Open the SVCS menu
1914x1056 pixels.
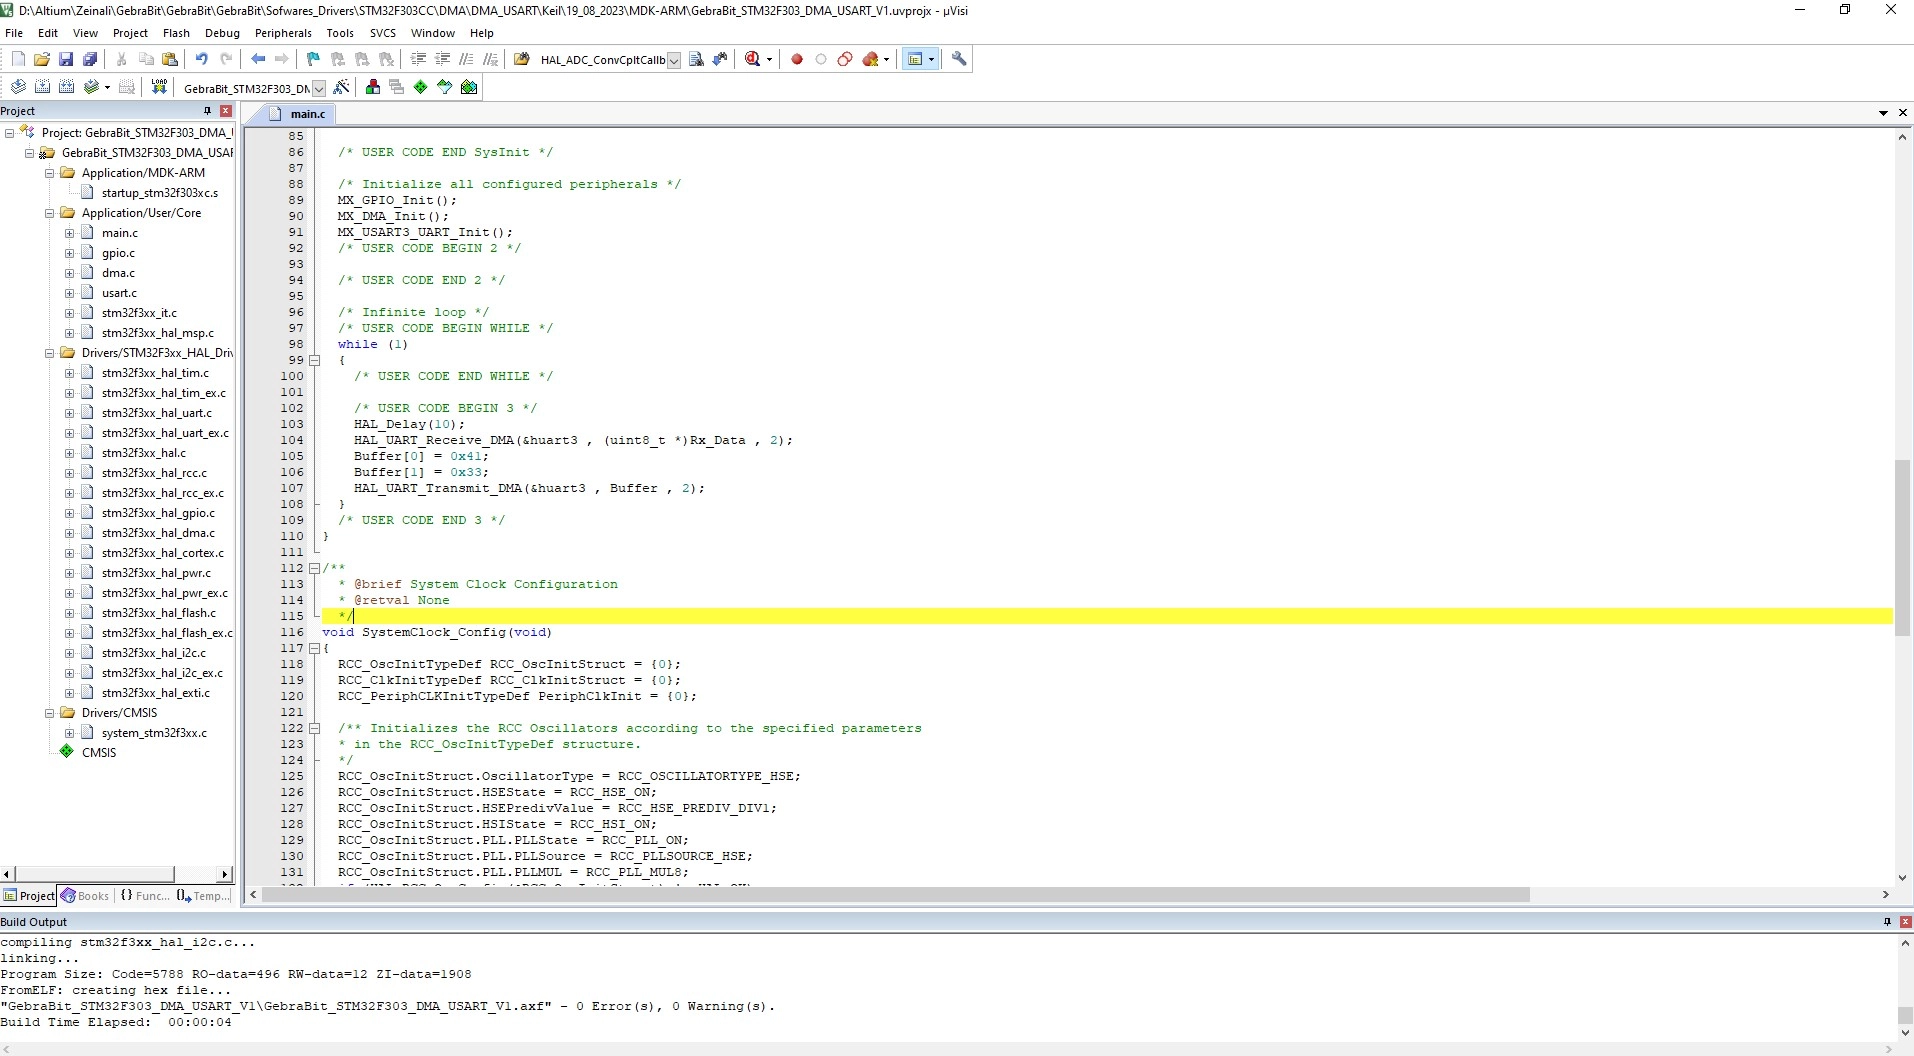[383, 33]
